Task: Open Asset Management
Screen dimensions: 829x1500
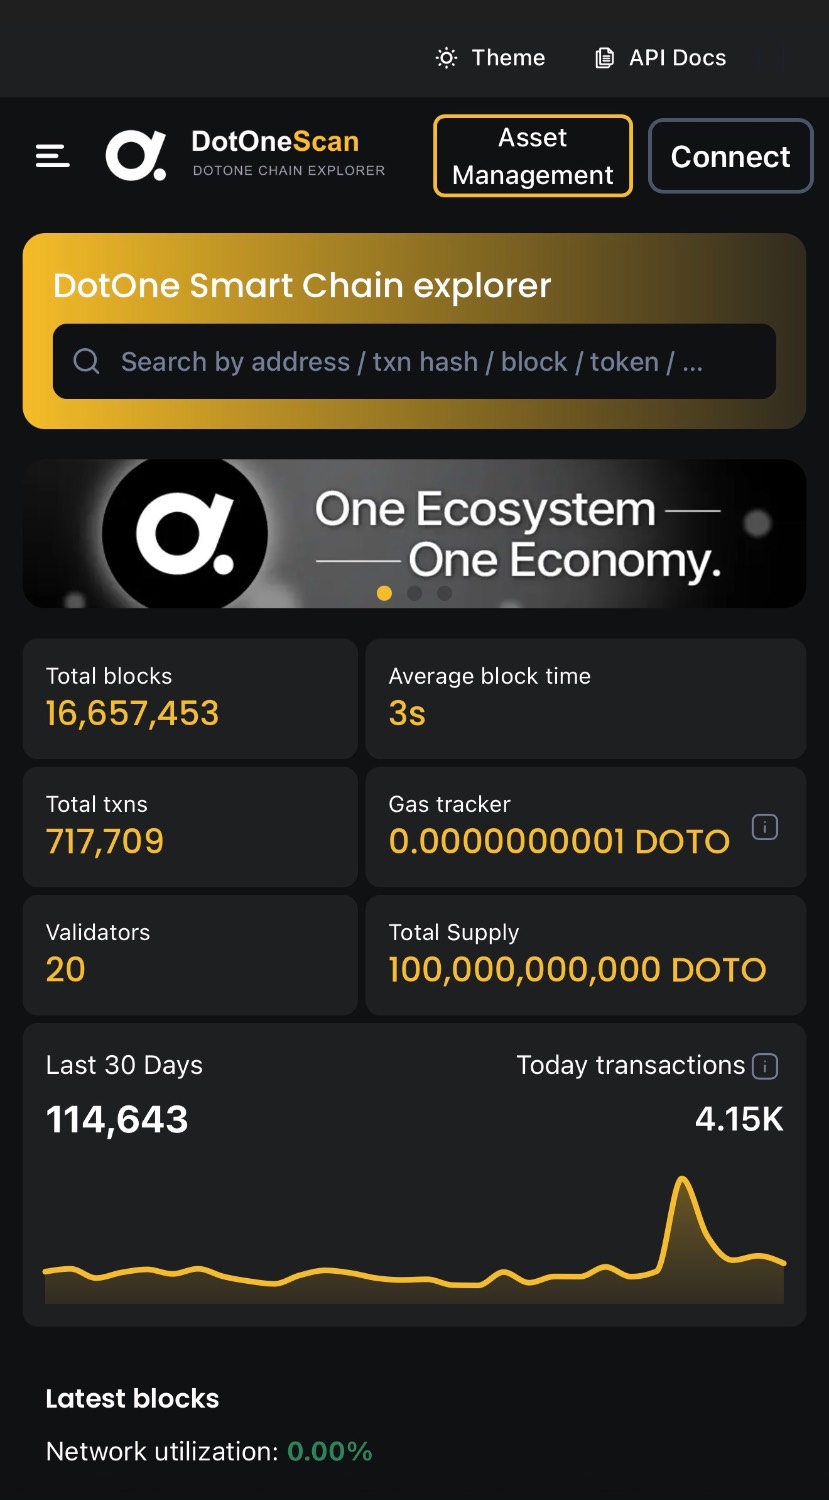Action: (x=533, y=156)
